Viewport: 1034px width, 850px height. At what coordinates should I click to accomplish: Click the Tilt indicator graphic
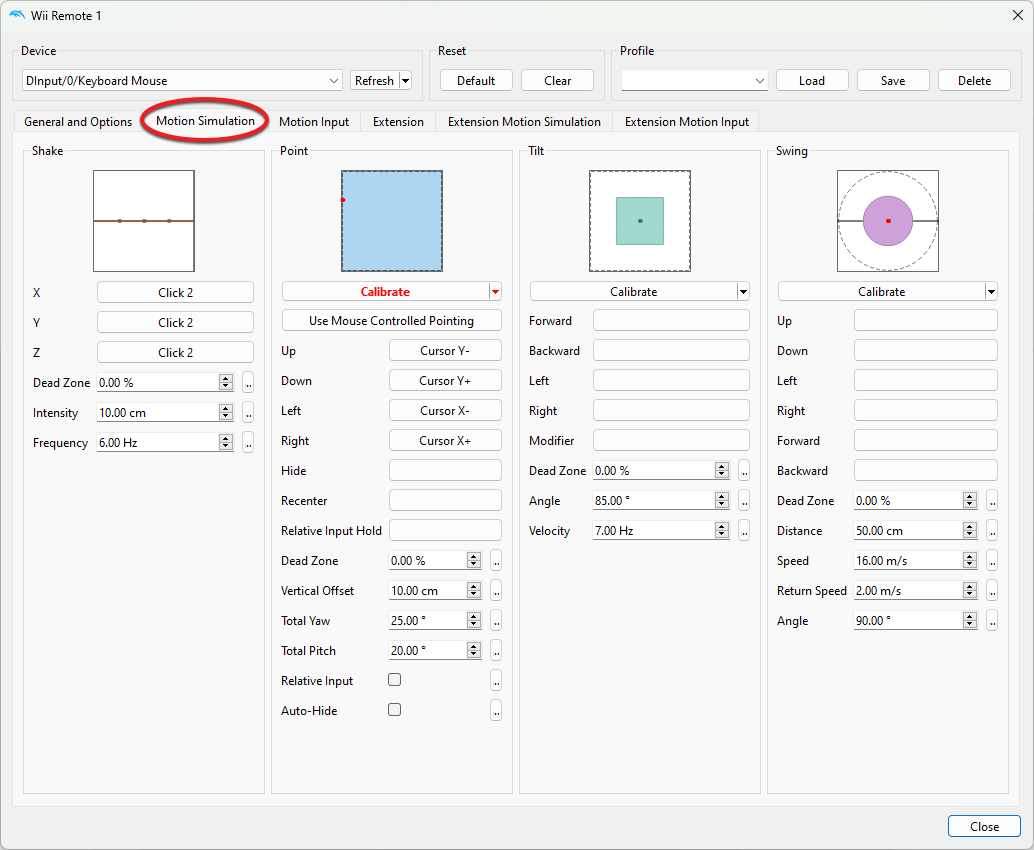click(x=640, y=221)
